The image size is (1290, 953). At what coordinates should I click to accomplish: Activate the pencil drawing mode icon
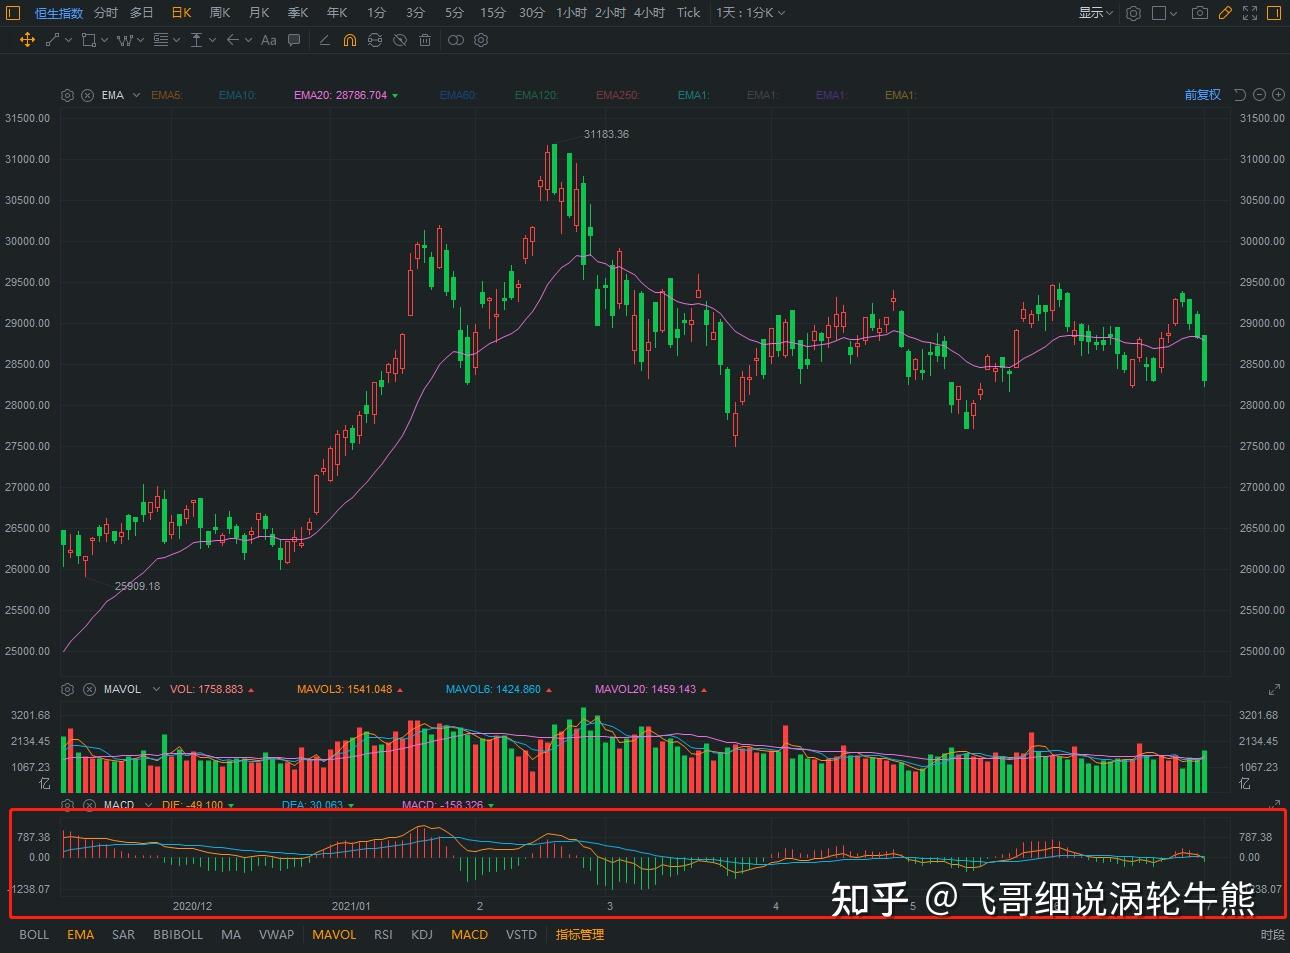pyautogui.click(x=1224, y=13)
